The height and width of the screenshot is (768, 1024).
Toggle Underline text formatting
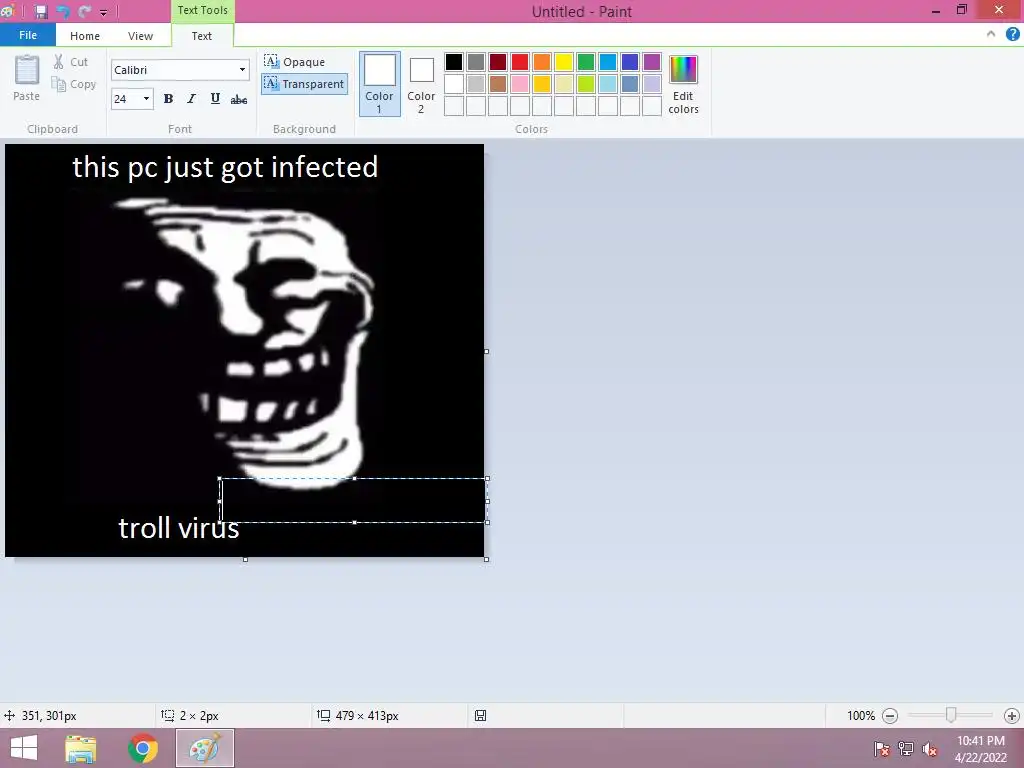[215, 99]
